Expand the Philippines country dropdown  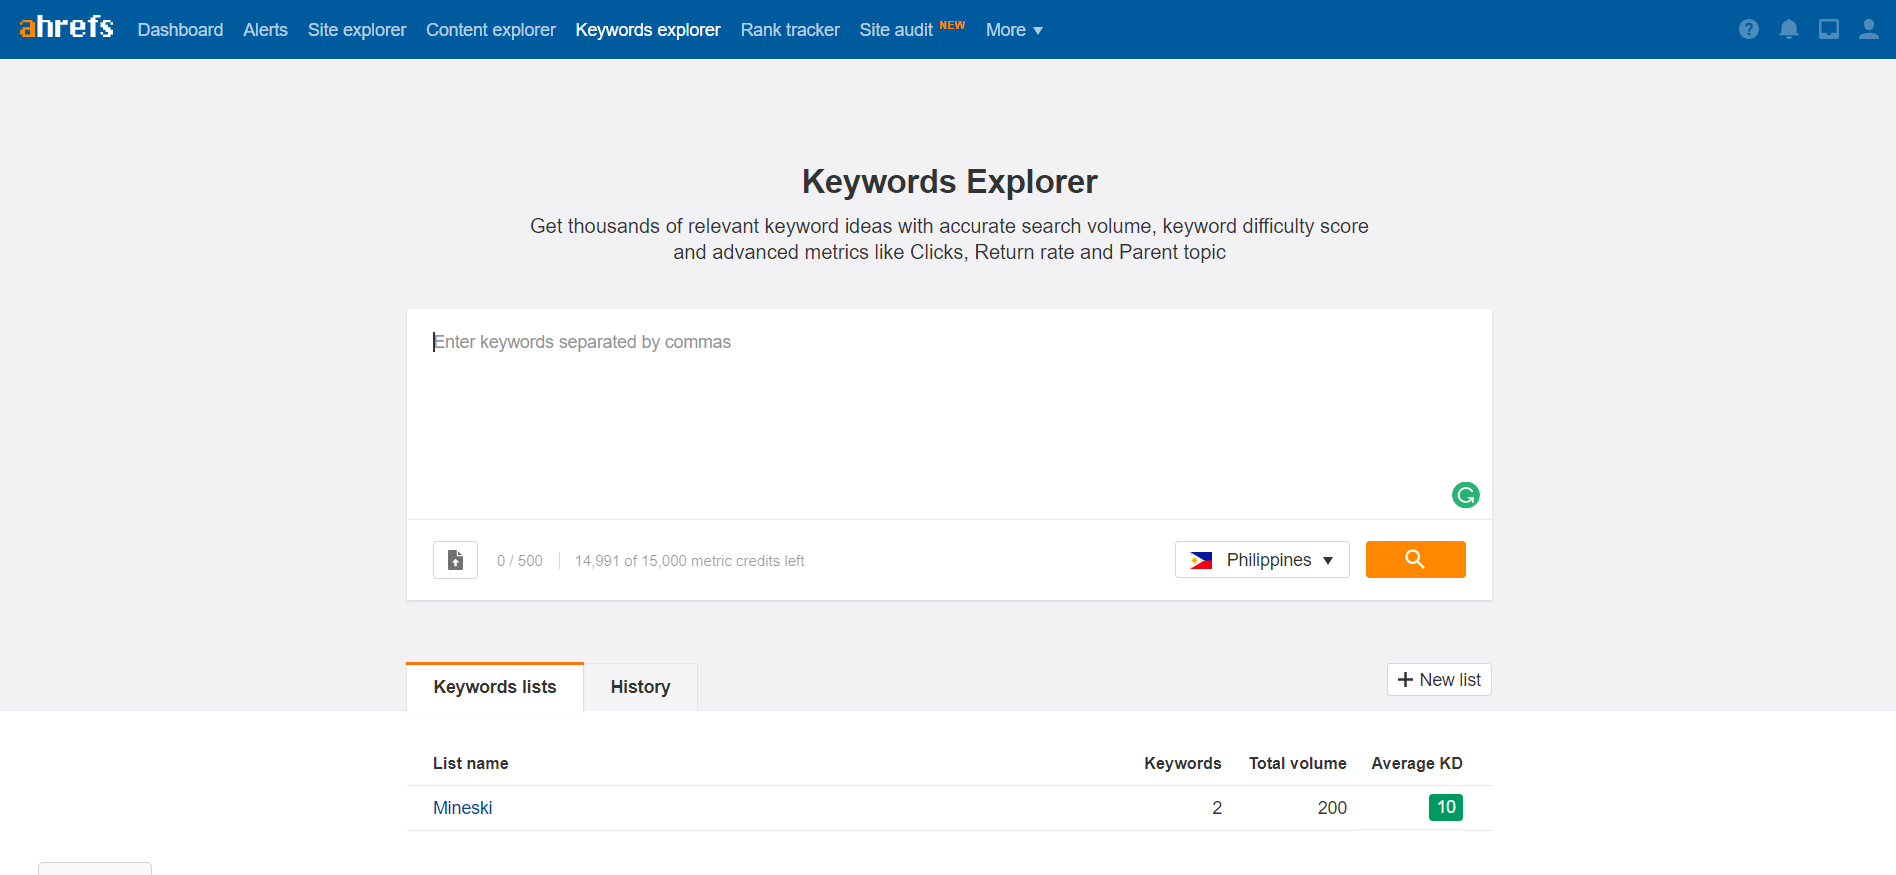click(1261, 560)
